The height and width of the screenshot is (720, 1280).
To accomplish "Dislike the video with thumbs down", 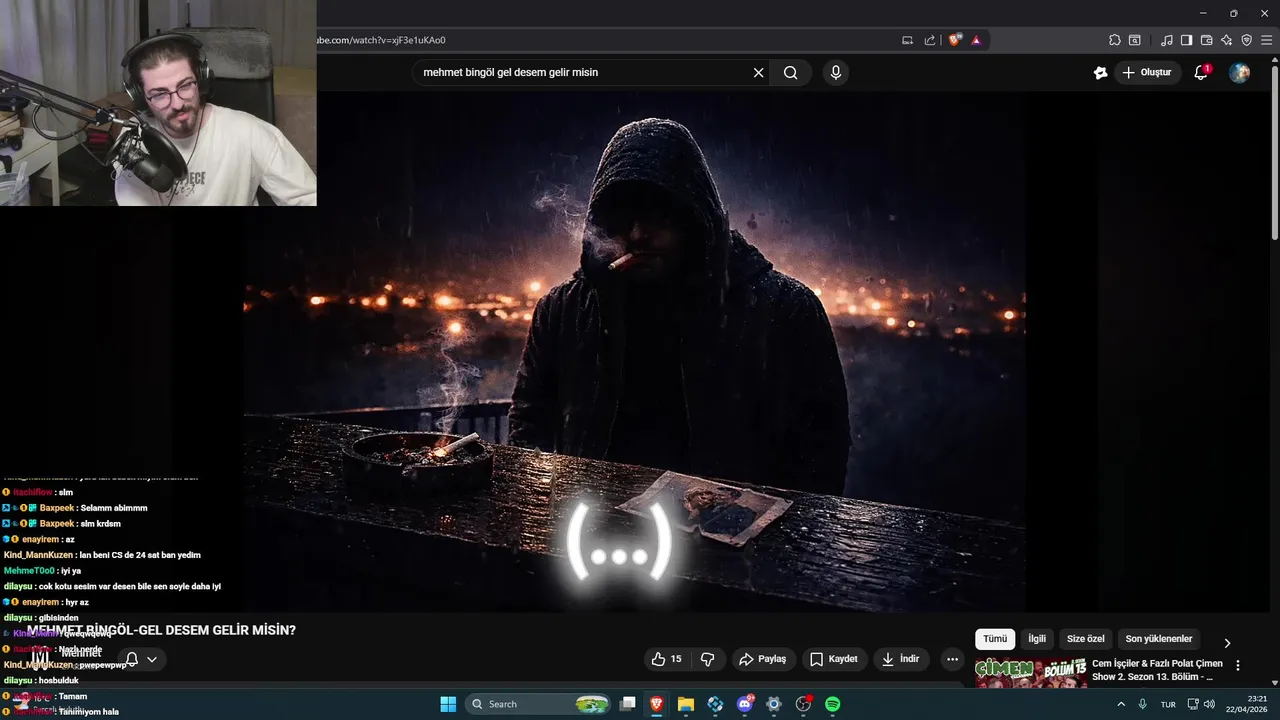I will point(708,659).
